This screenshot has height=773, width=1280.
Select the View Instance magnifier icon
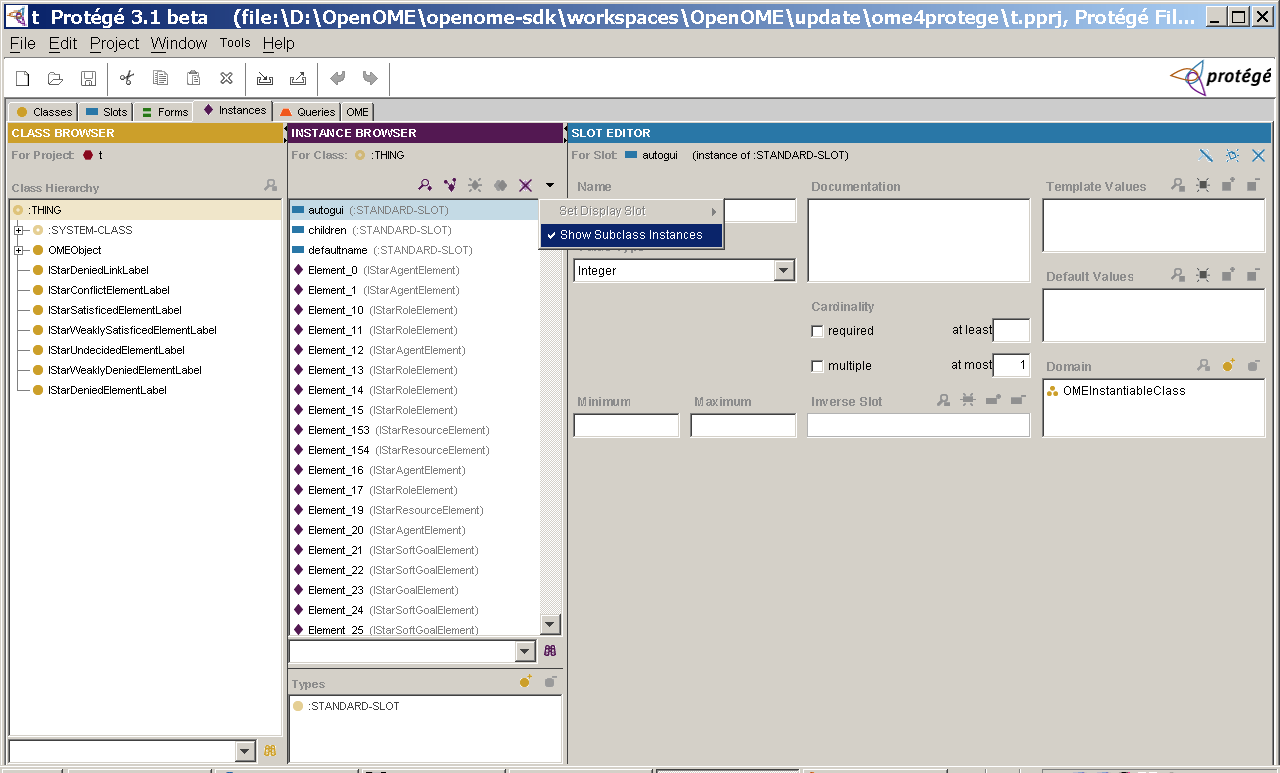tap(424, 185)
